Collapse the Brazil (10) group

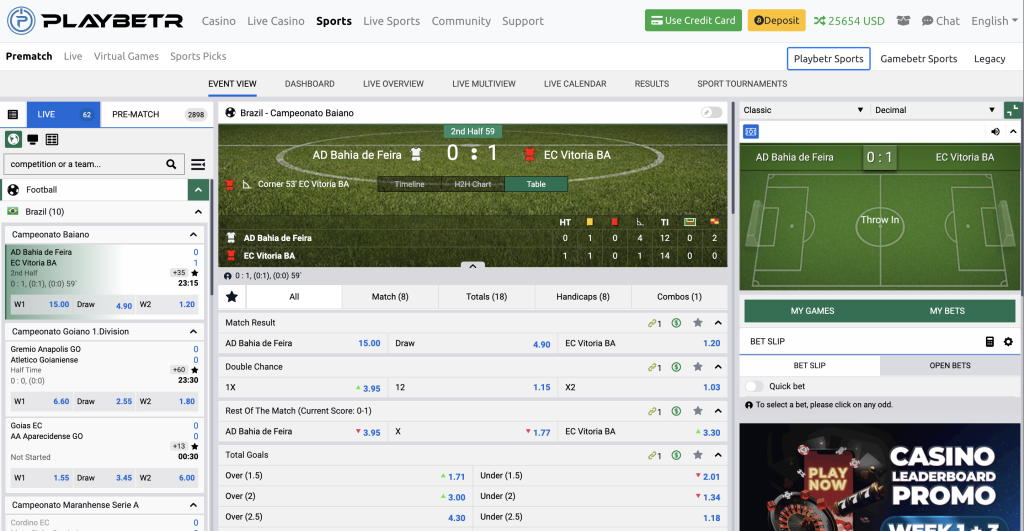(198, 212)
